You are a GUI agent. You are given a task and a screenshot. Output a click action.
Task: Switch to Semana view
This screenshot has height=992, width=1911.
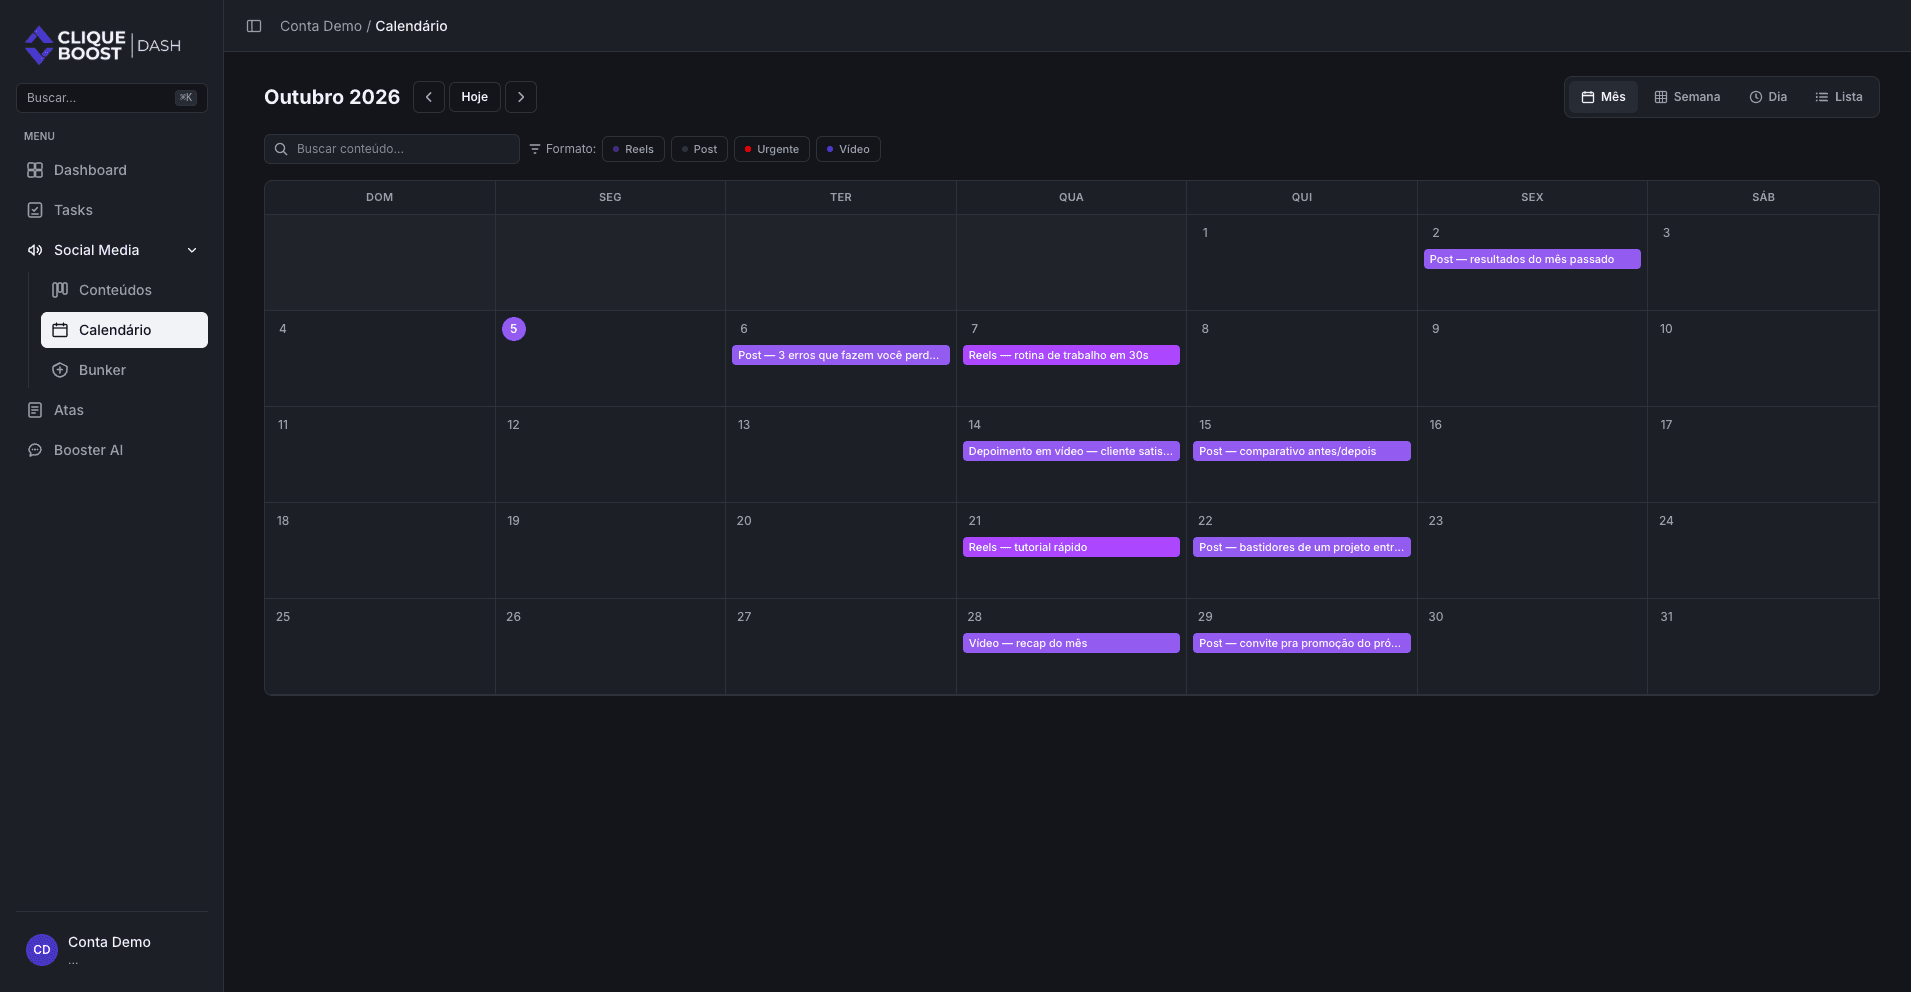[x=1687, y=97]
